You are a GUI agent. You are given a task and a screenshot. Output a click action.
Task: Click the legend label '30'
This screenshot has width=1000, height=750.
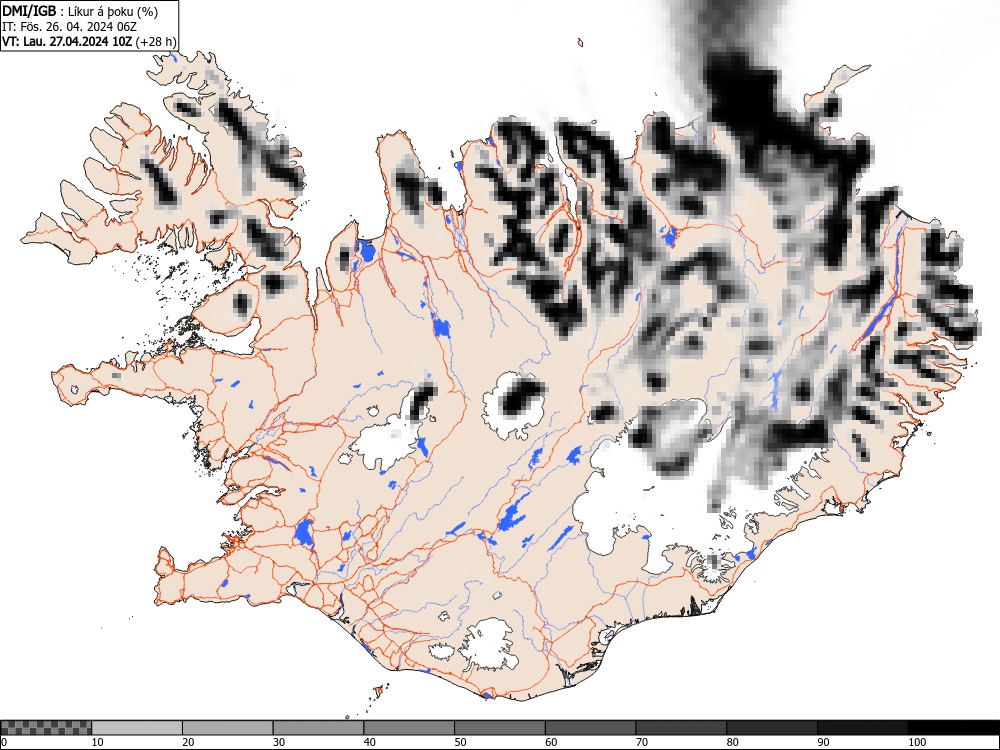pos(279,742)
